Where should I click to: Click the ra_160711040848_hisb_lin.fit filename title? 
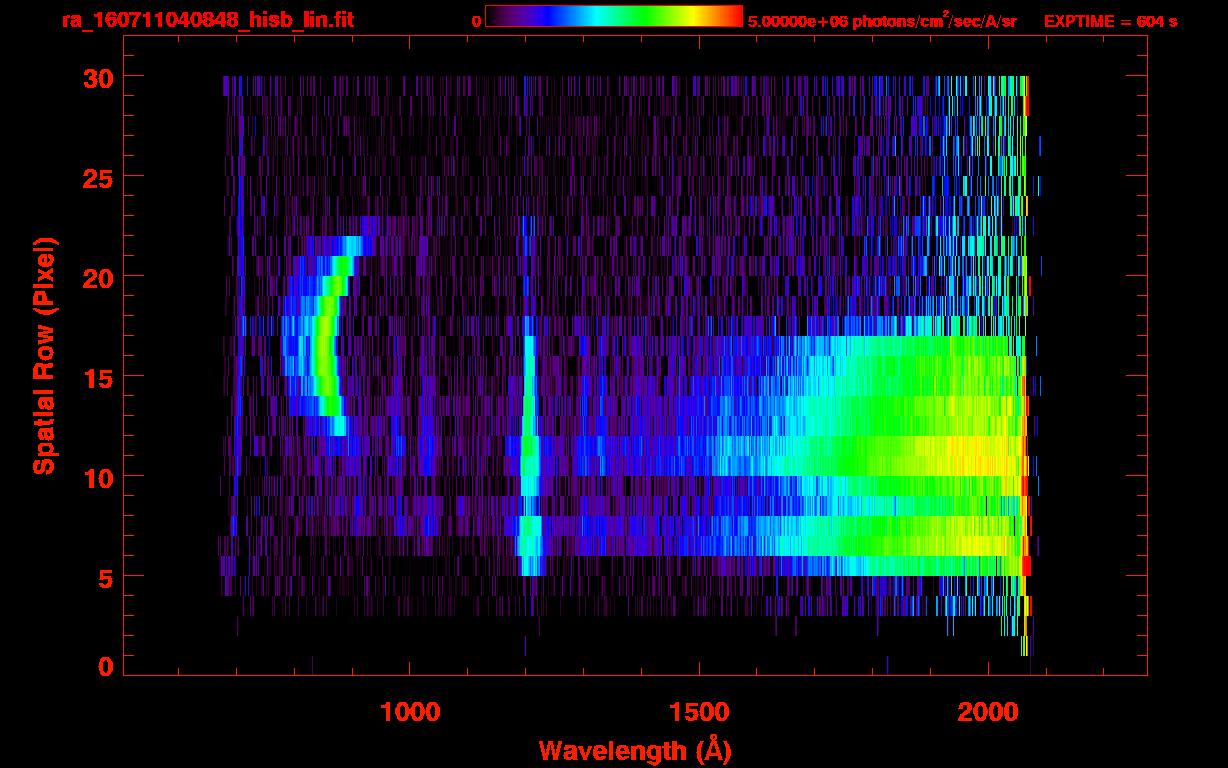click(x=206, y=20)
